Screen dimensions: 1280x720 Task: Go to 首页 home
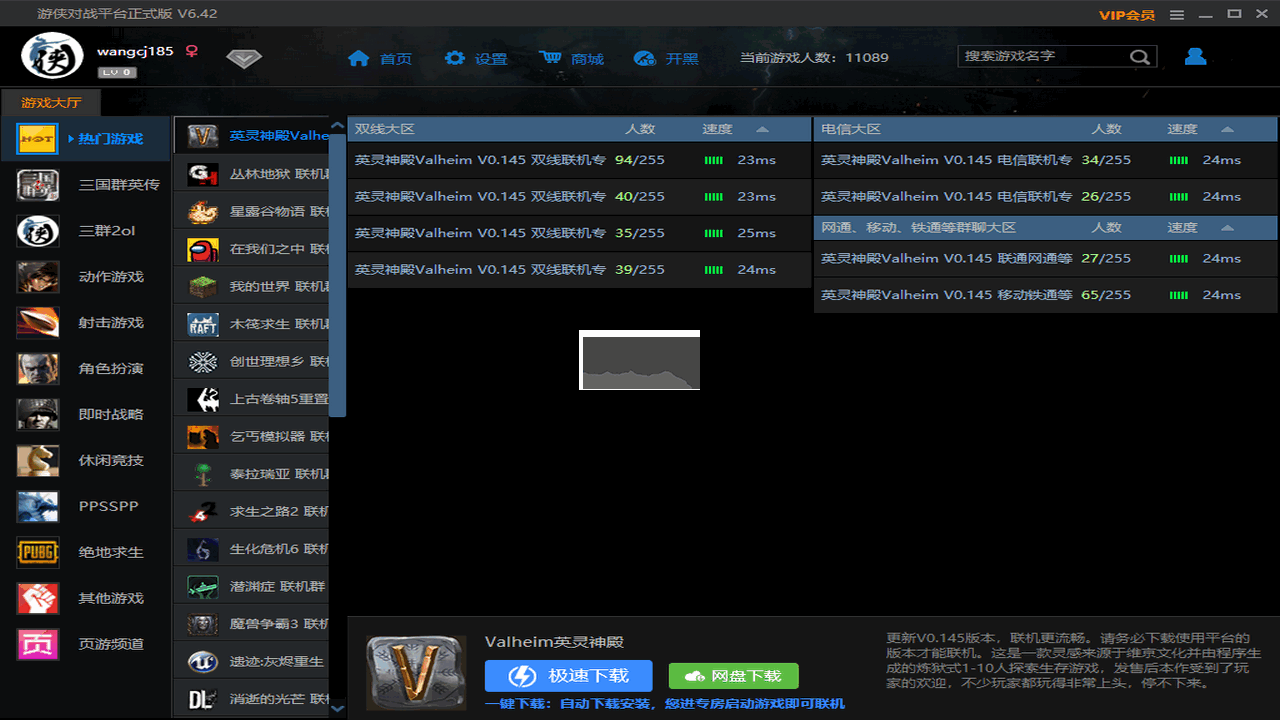click(x=380, y=58)
